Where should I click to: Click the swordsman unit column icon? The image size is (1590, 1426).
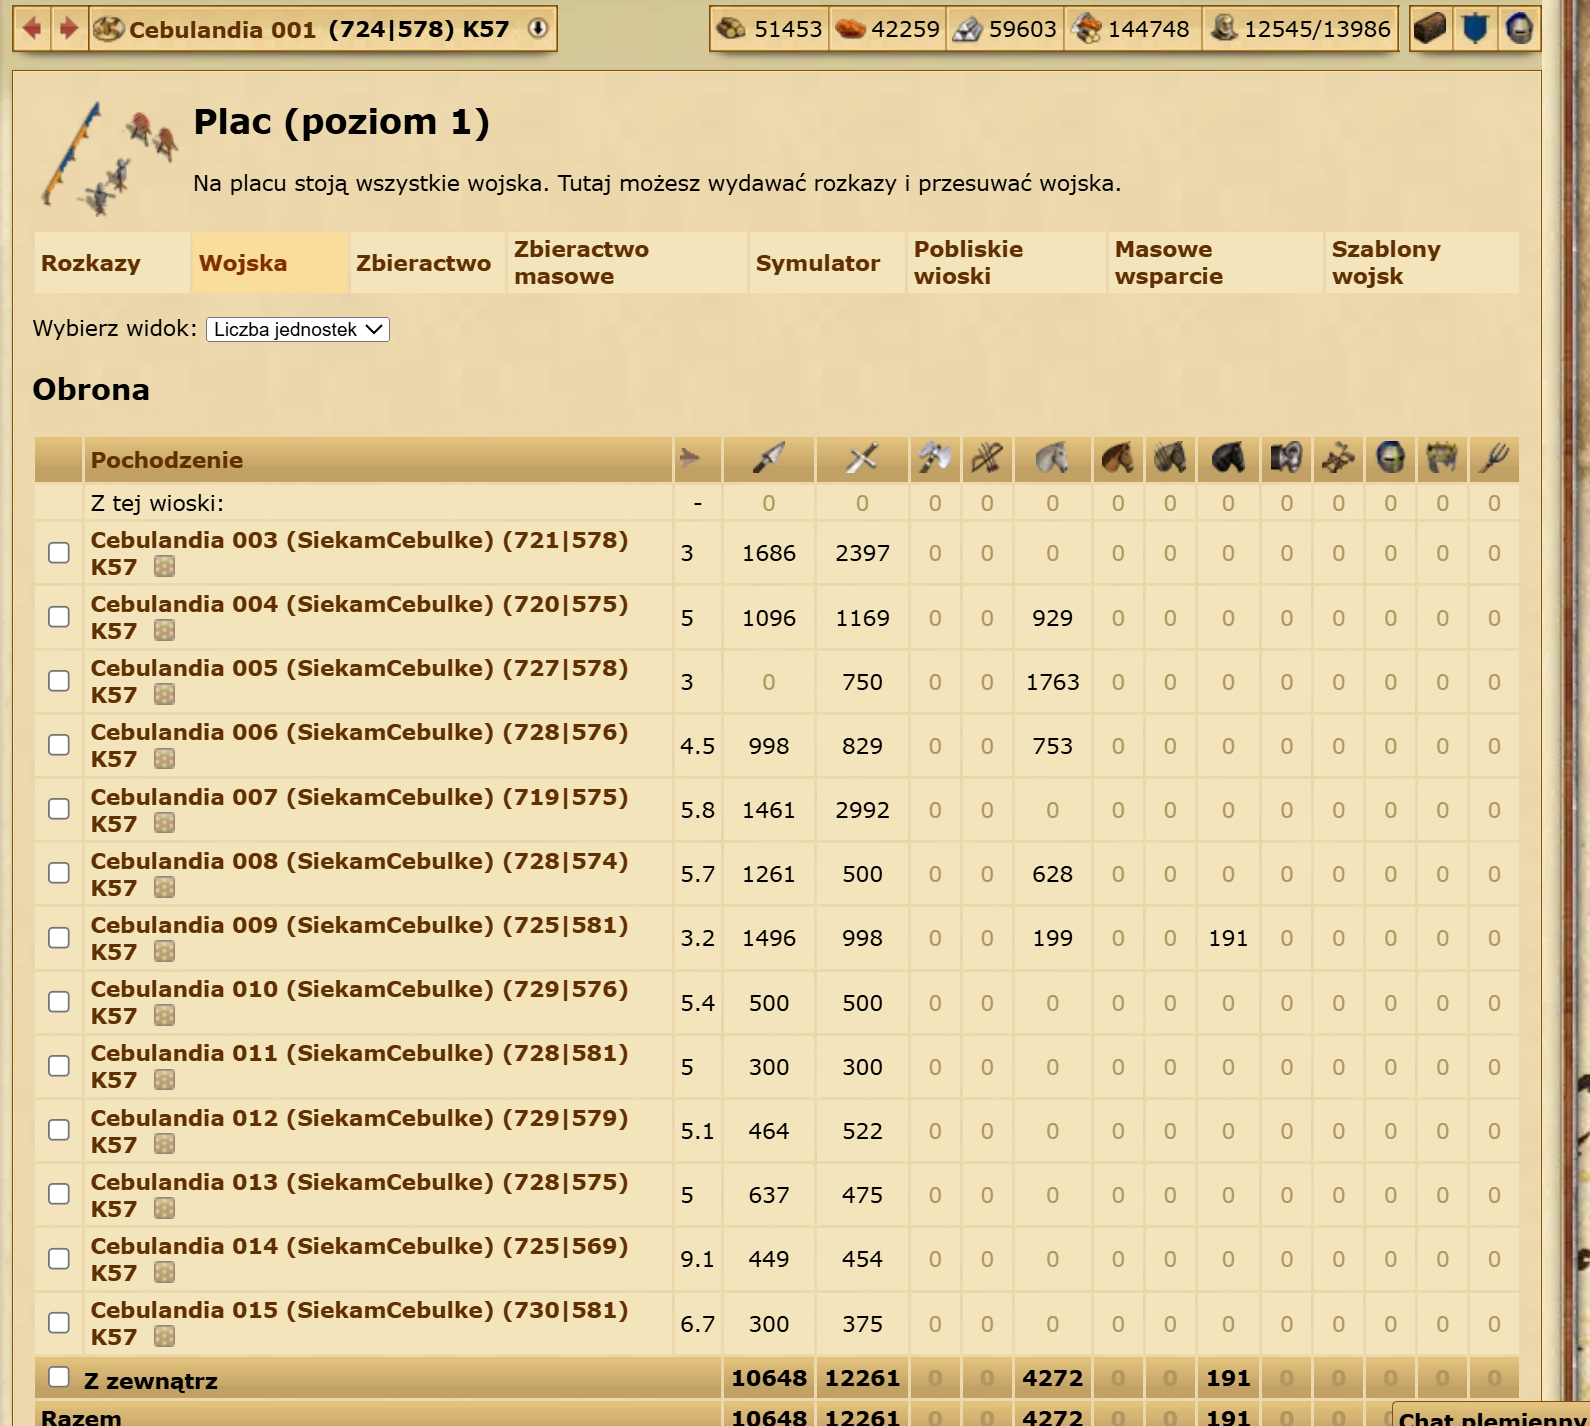(861, 459)
